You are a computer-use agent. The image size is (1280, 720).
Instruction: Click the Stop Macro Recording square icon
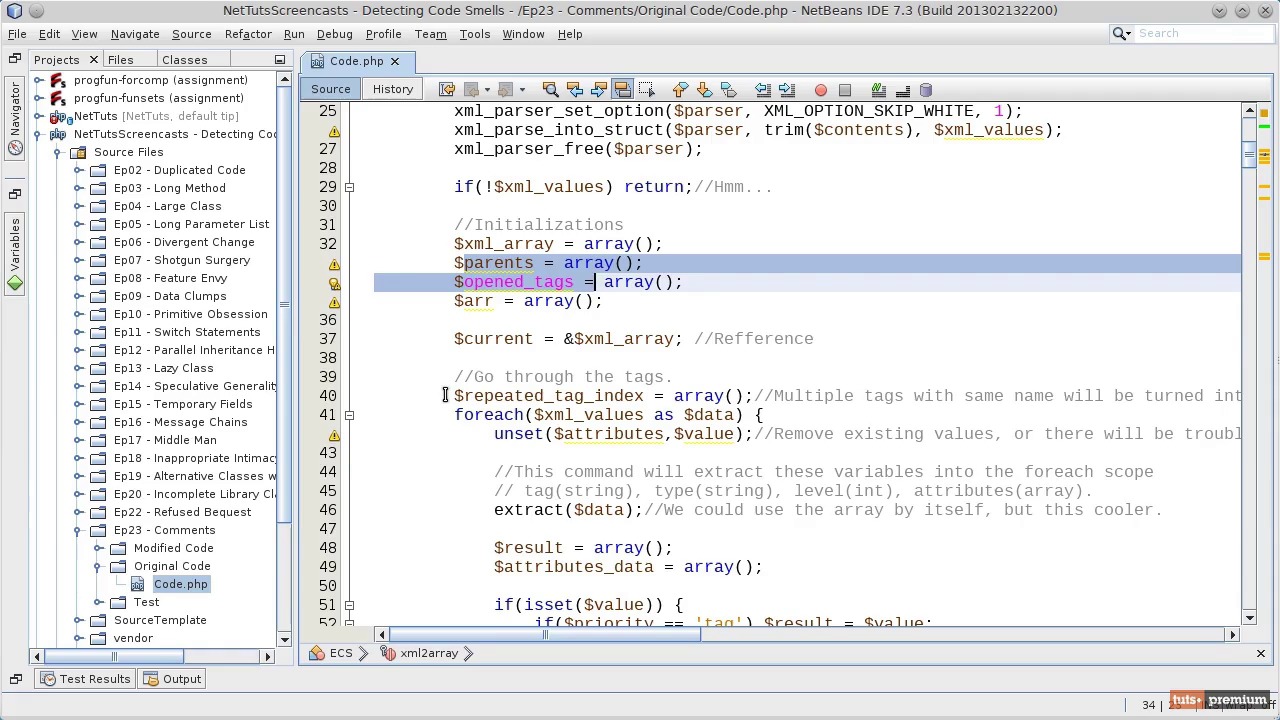[x=845, y=90]
